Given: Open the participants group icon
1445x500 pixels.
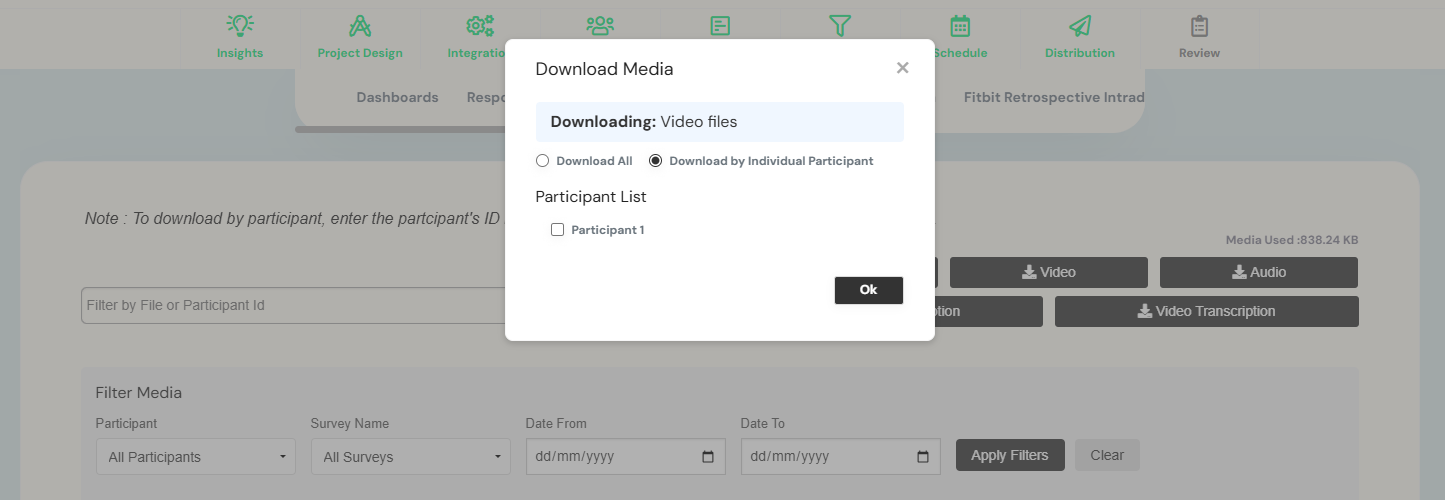Looking at the screenshot, I should 600,26.
